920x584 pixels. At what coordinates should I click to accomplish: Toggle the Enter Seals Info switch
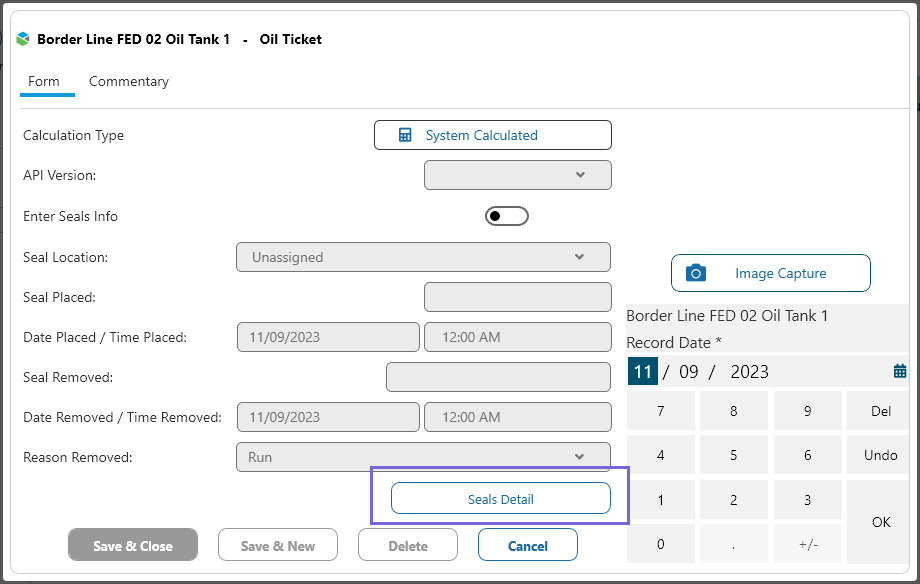[x=506, y=216]
